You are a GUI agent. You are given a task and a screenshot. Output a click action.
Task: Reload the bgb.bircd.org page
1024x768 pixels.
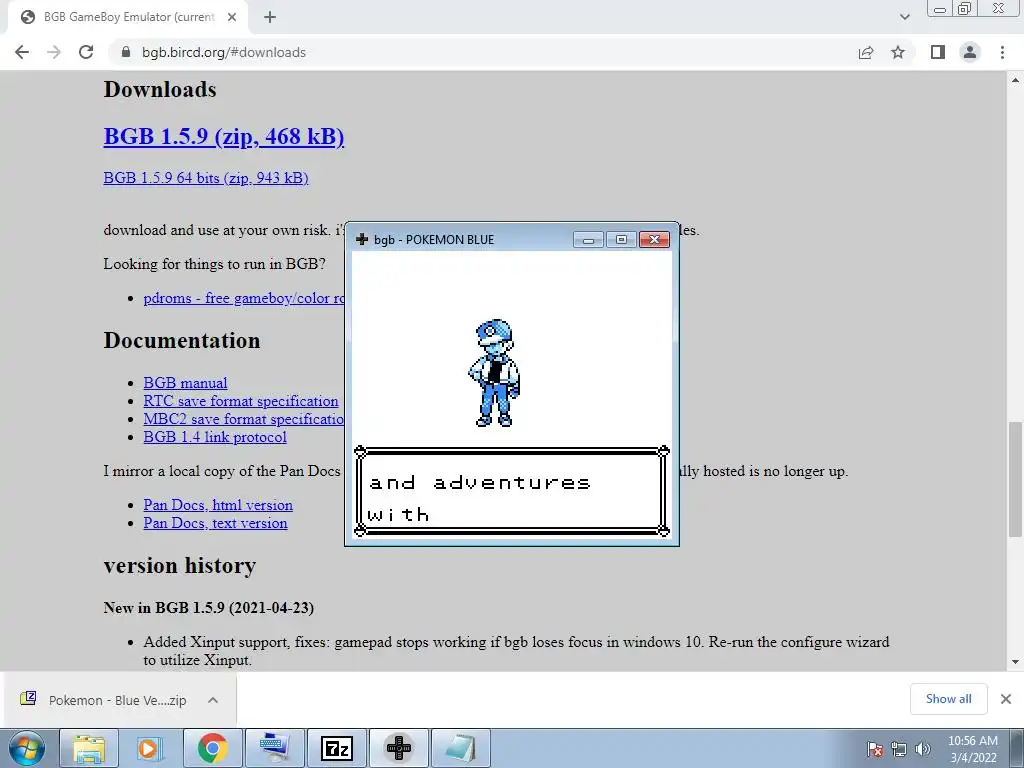tap(86, 52)
